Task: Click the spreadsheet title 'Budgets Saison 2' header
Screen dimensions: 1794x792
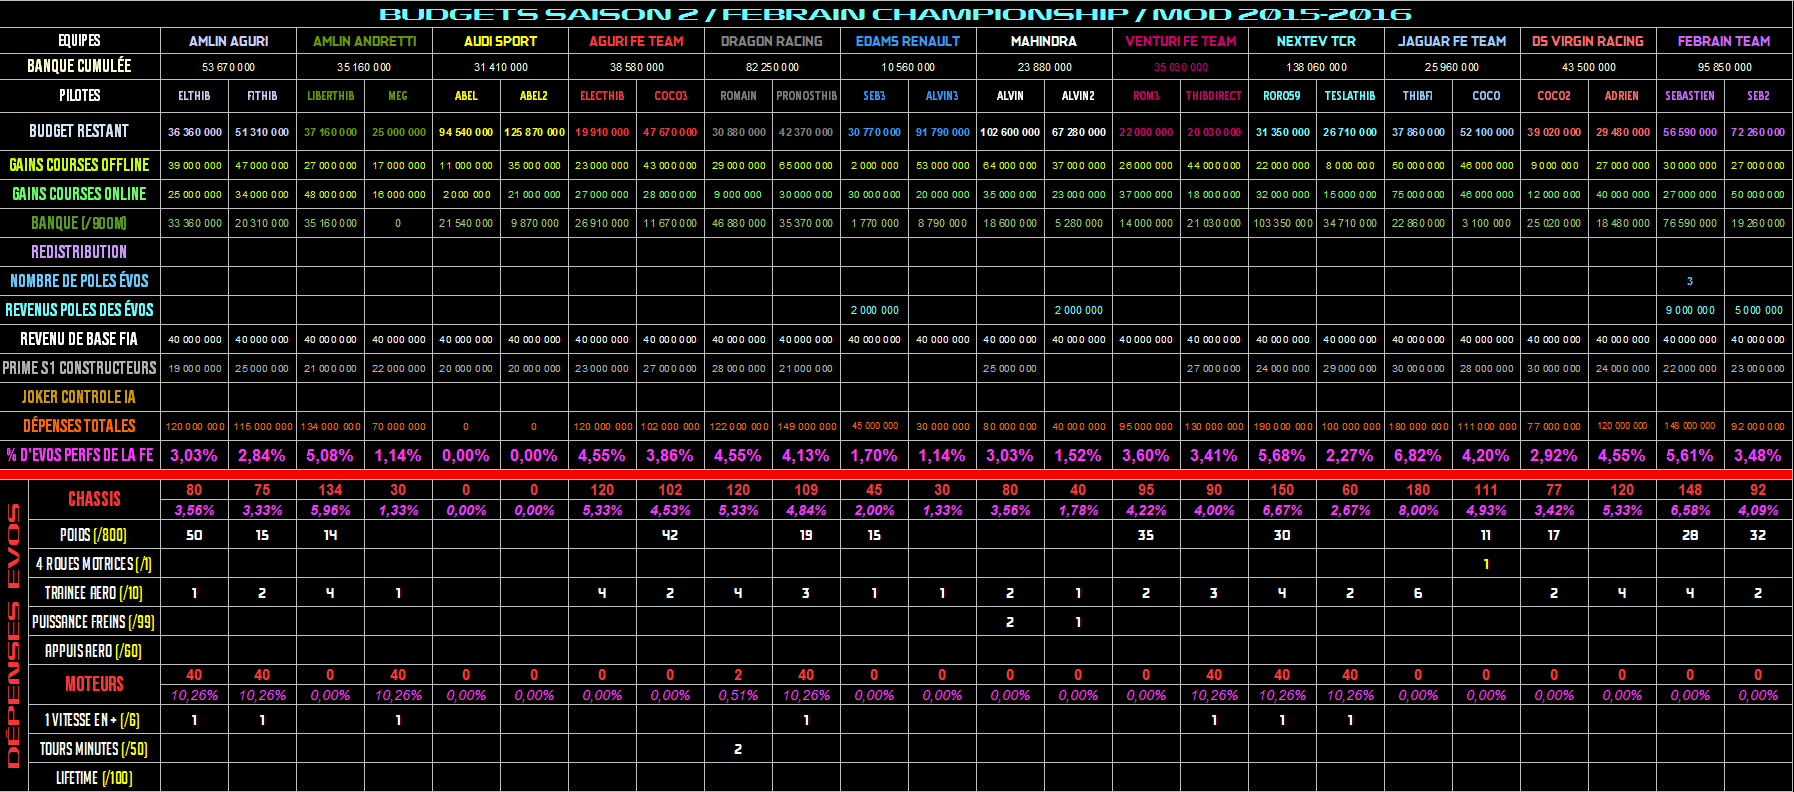Action: click(x=895, y=14)
